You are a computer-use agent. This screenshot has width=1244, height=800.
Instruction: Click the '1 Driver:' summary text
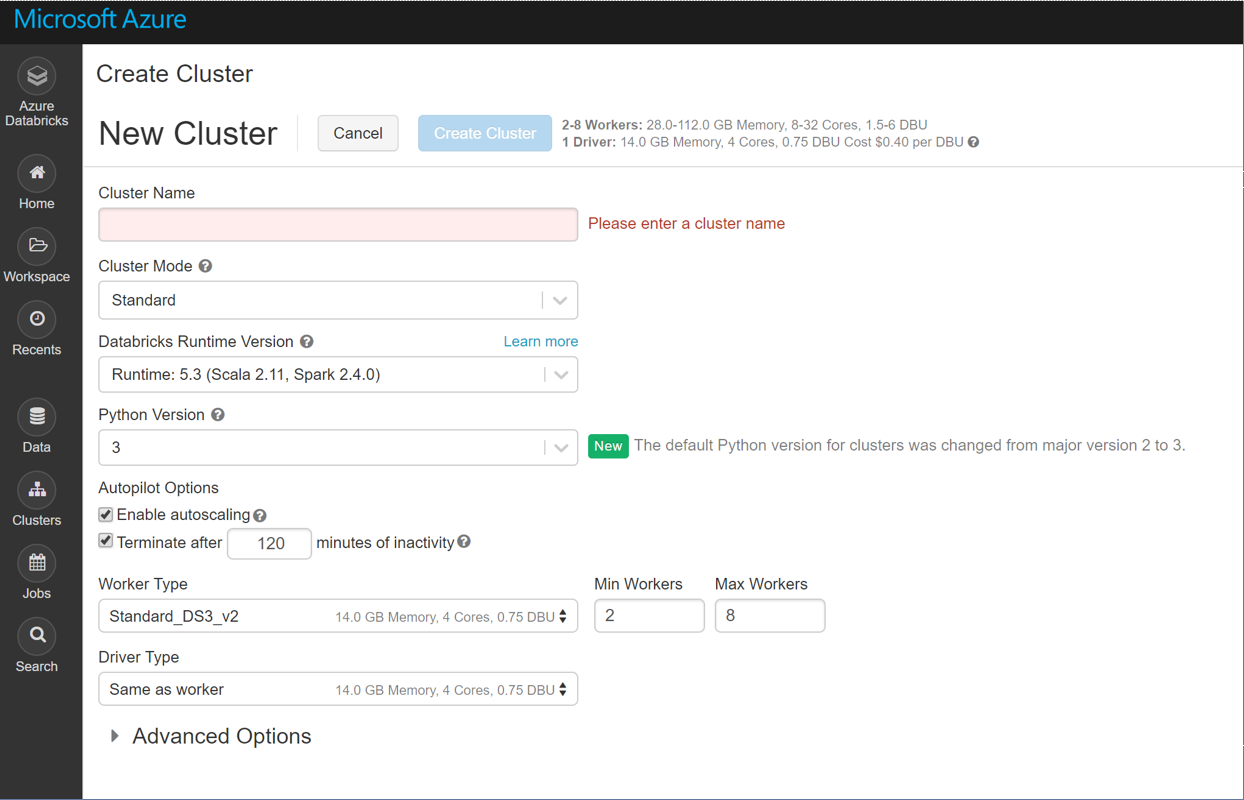[589, 142]
